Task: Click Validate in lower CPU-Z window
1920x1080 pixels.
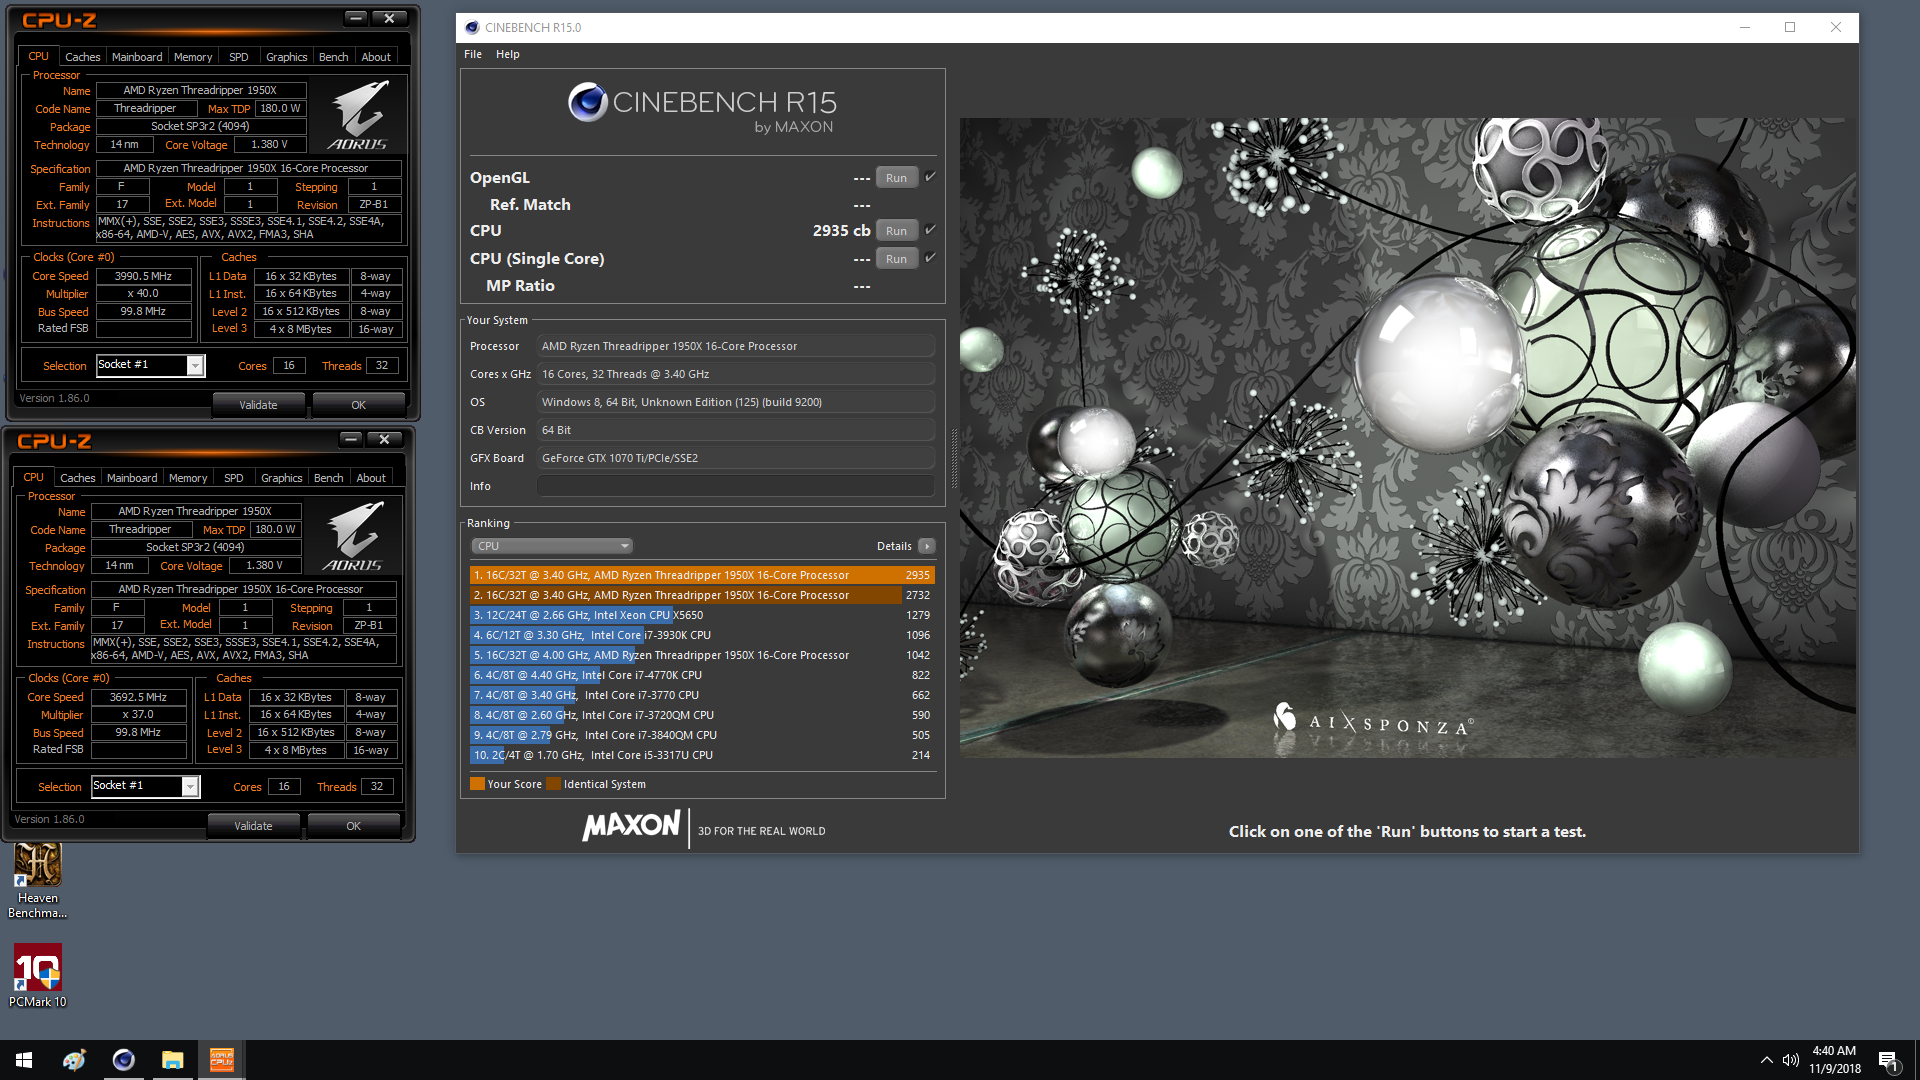Action: 253,826
